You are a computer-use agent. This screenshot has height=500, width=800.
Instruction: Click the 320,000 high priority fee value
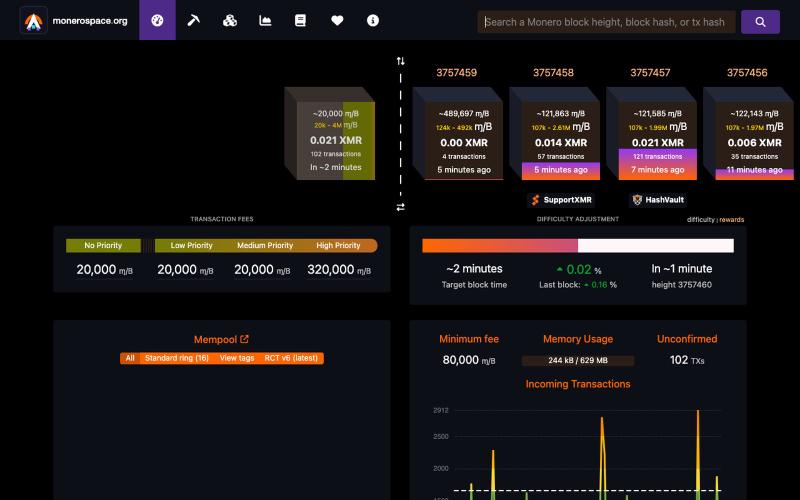(339, 270)
